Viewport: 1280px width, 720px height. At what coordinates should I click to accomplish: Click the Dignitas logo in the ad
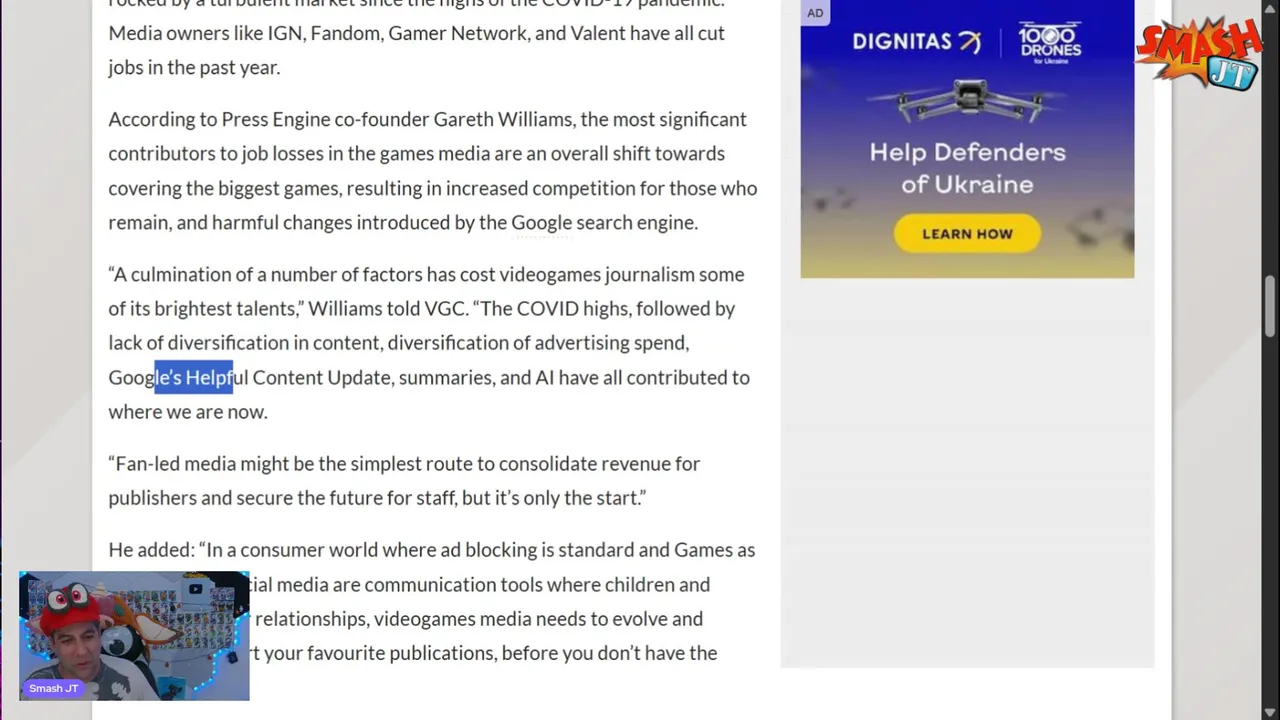click(x=916, y=42)
